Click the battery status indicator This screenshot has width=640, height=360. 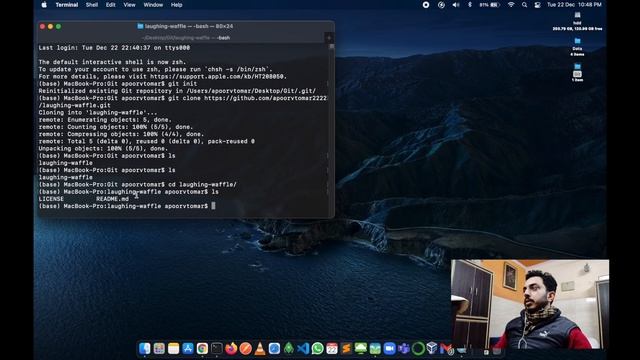point(489,5)
